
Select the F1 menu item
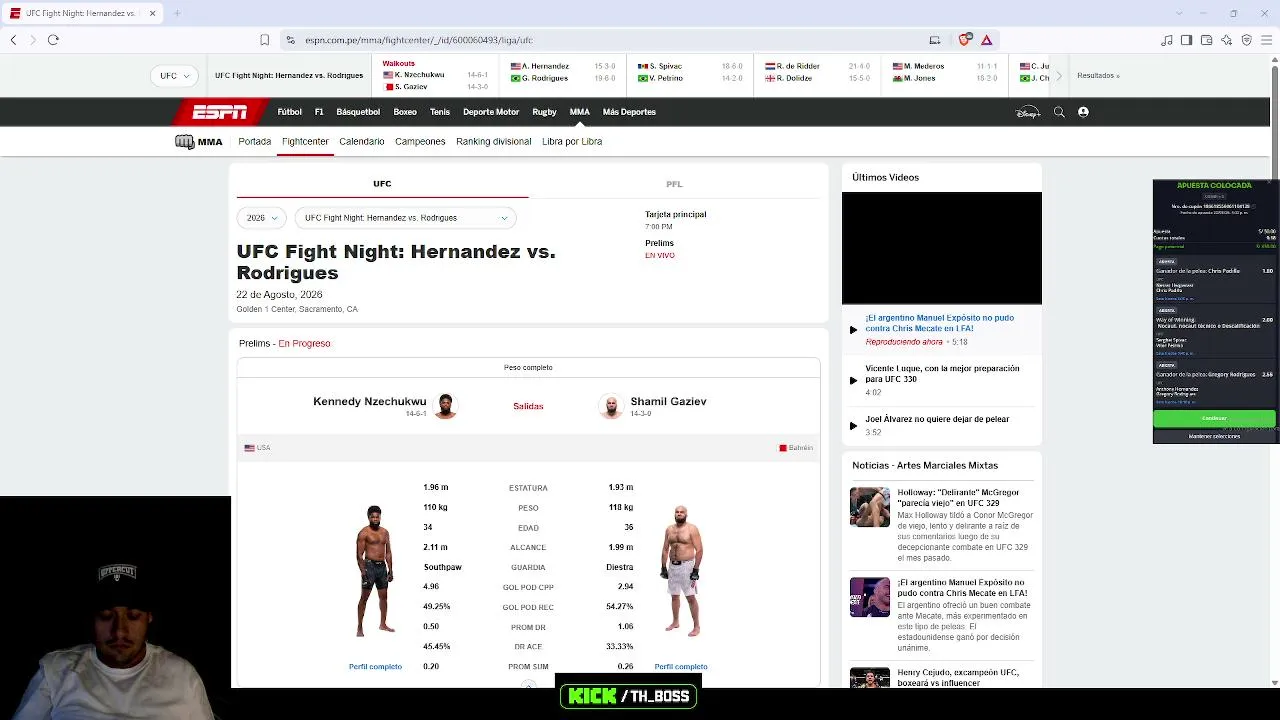click(319, 112)
